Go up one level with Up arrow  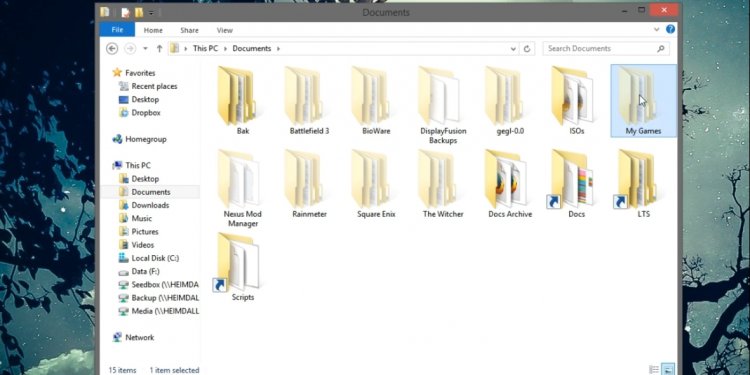[x=159, y=48]
